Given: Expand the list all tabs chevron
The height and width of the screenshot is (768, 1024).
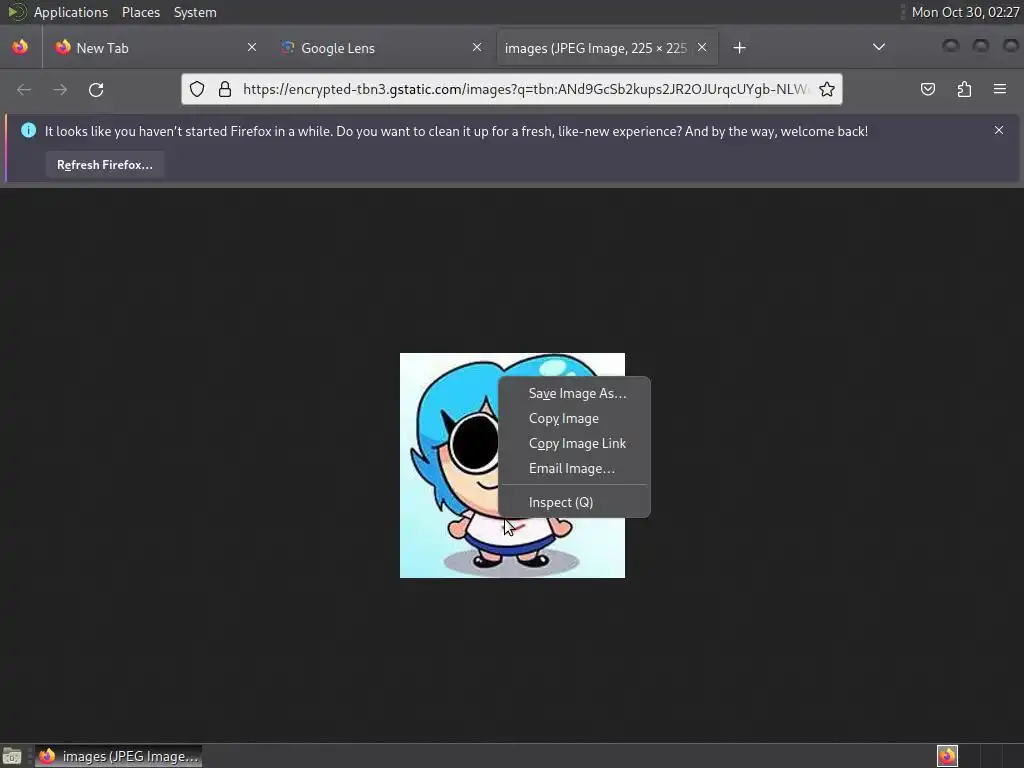Looking at the screenshot, I should pos(879,47).
